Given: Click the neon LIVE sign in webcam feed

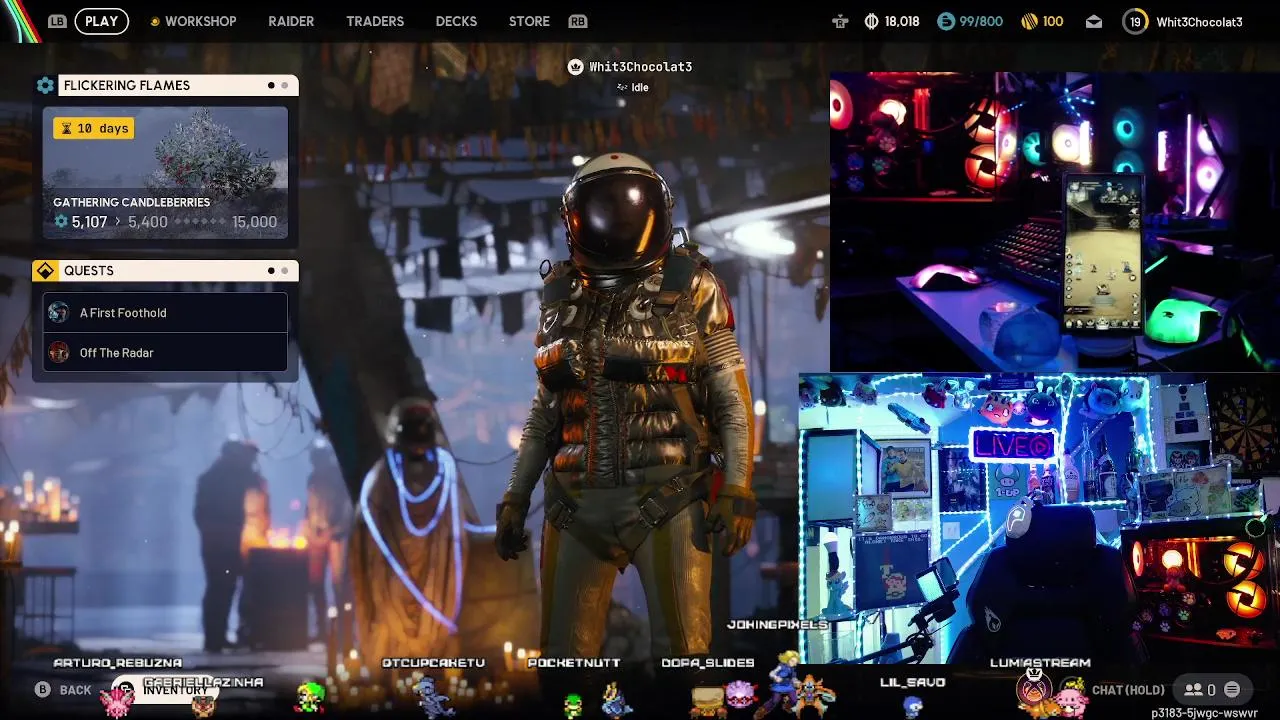Looking at the screenshot, I should pyautogui.click(x=1013, y=446).
